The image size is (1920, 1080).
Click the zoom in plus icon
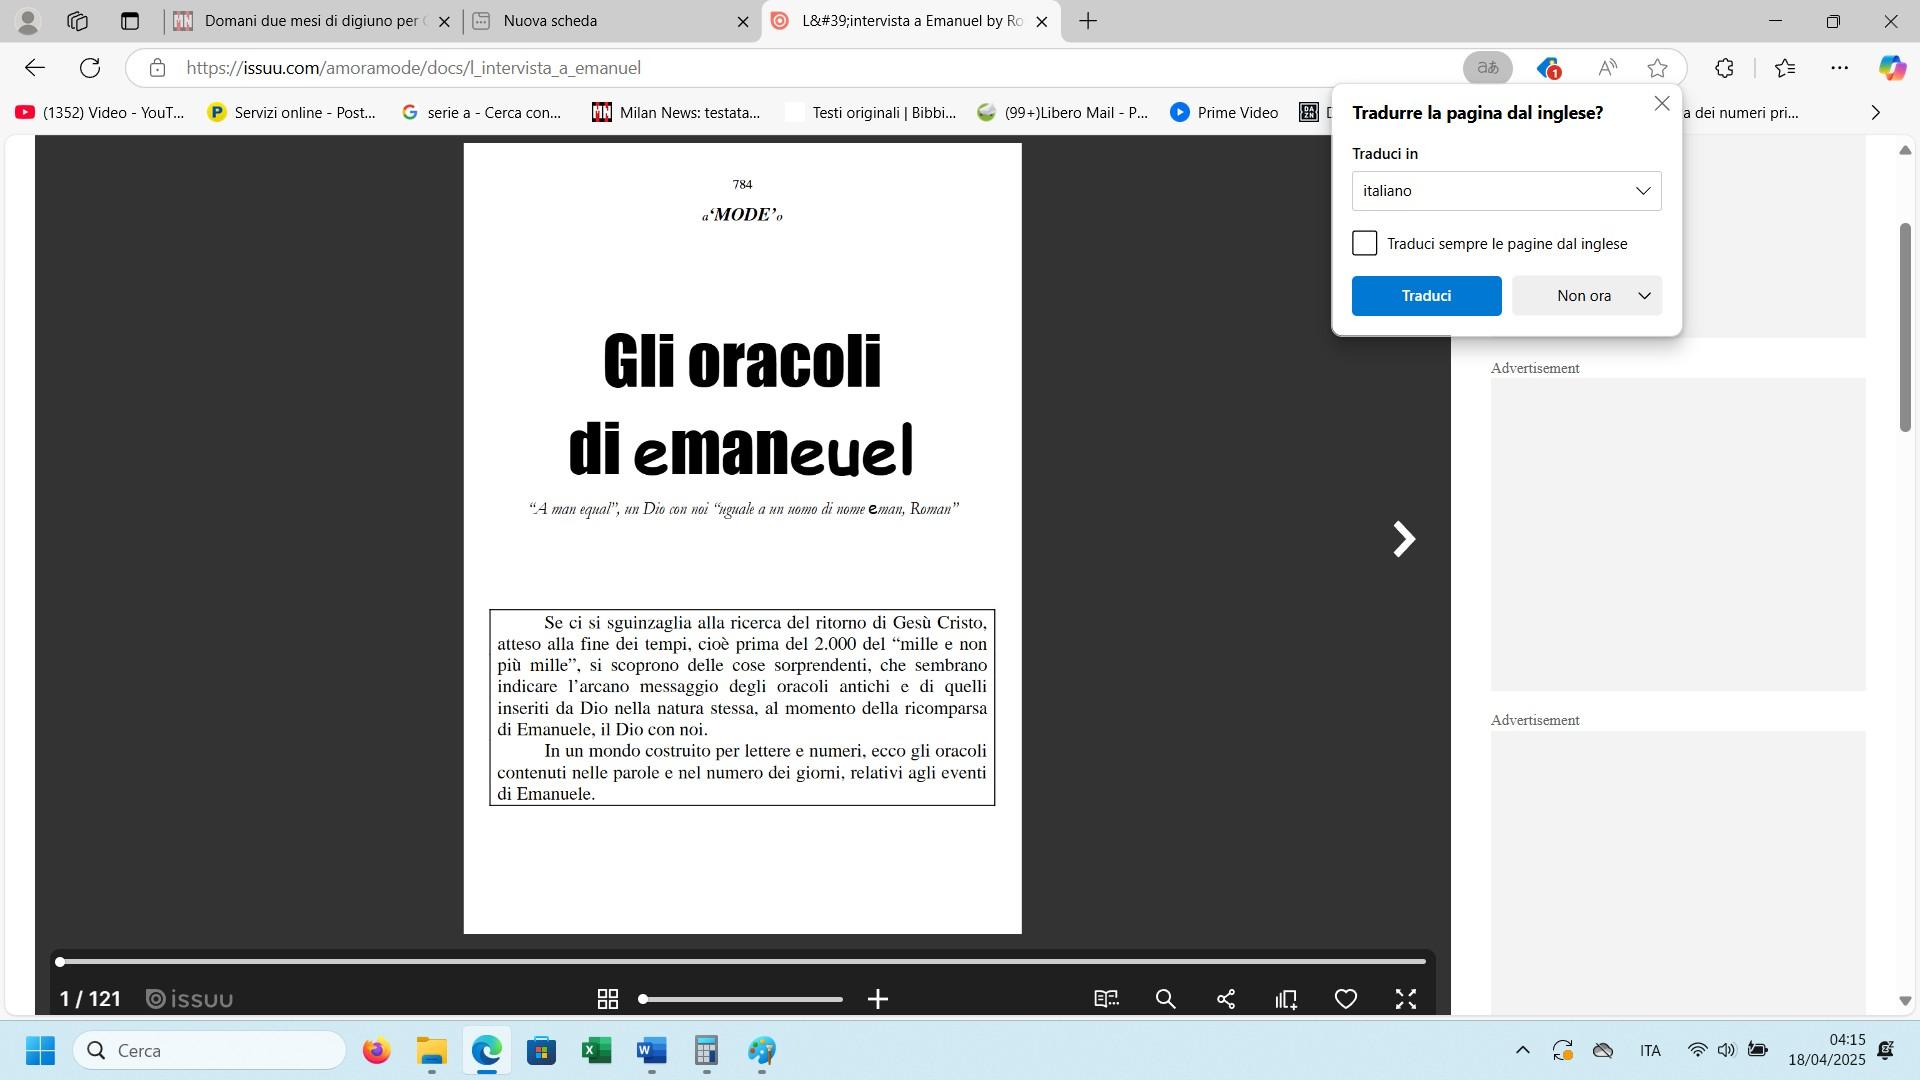878,999
